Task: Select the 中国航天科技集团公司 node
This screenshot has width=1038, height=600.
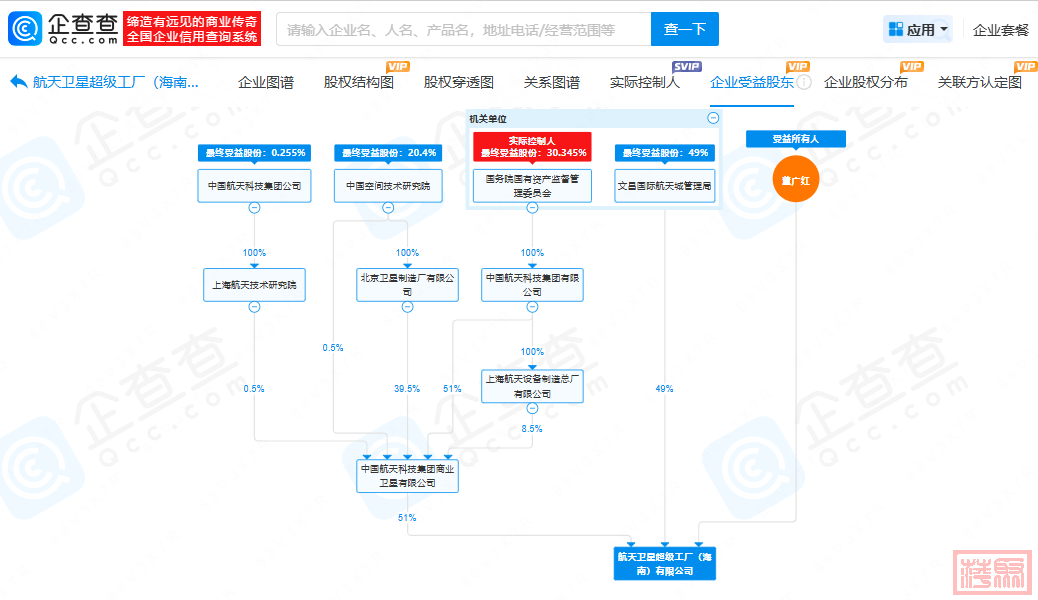Action: (x=254, y=185)
